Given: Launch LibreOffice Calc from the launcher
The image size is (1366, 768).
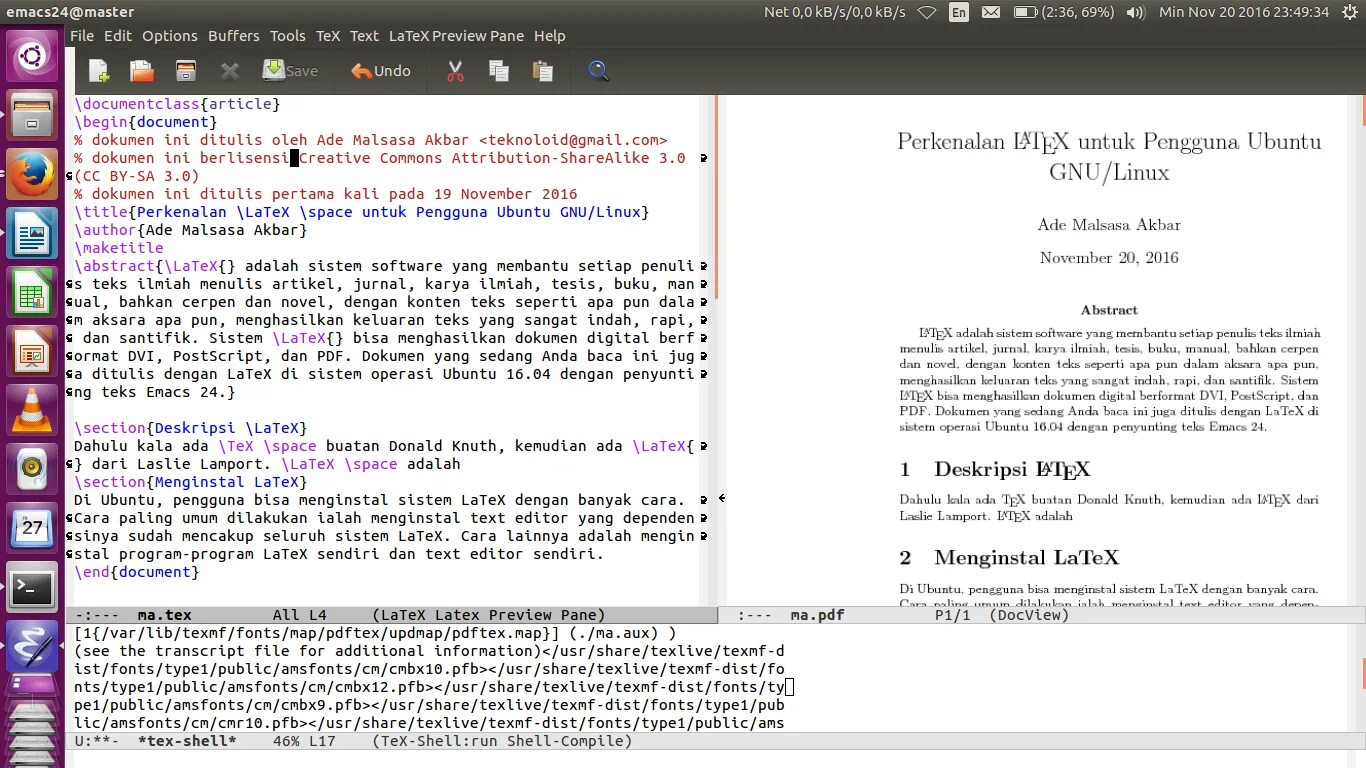Looking at the screenshot, I should point(32,294).
